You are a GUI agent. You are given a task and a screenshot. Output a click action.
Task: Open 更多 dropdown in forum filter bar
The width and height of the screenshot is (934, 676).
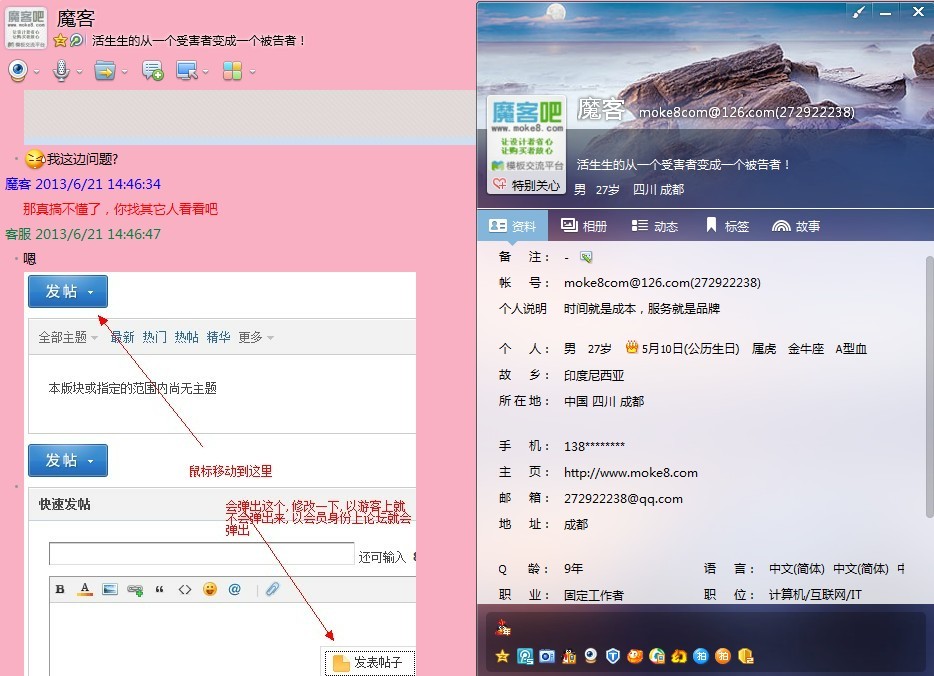click(x=256, y=337)
